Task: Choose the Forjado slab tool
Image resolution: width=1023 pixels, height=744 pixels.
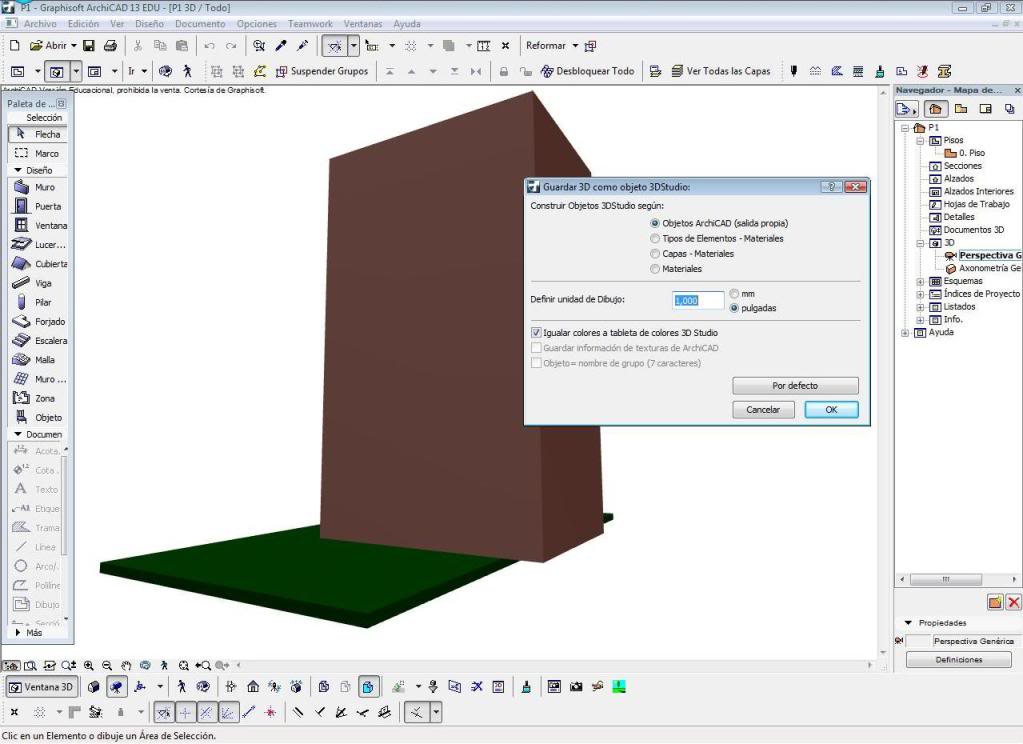Action: tap(38, 322)
